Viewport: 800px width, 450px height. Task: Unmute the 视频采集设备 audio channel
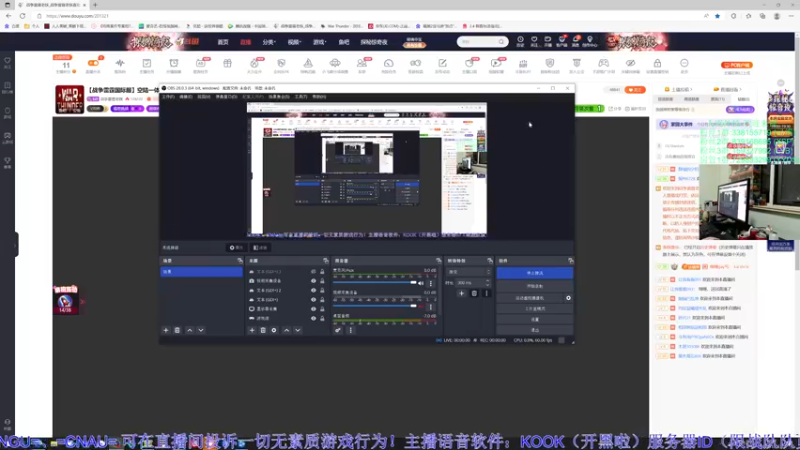[x=421, y=306]
